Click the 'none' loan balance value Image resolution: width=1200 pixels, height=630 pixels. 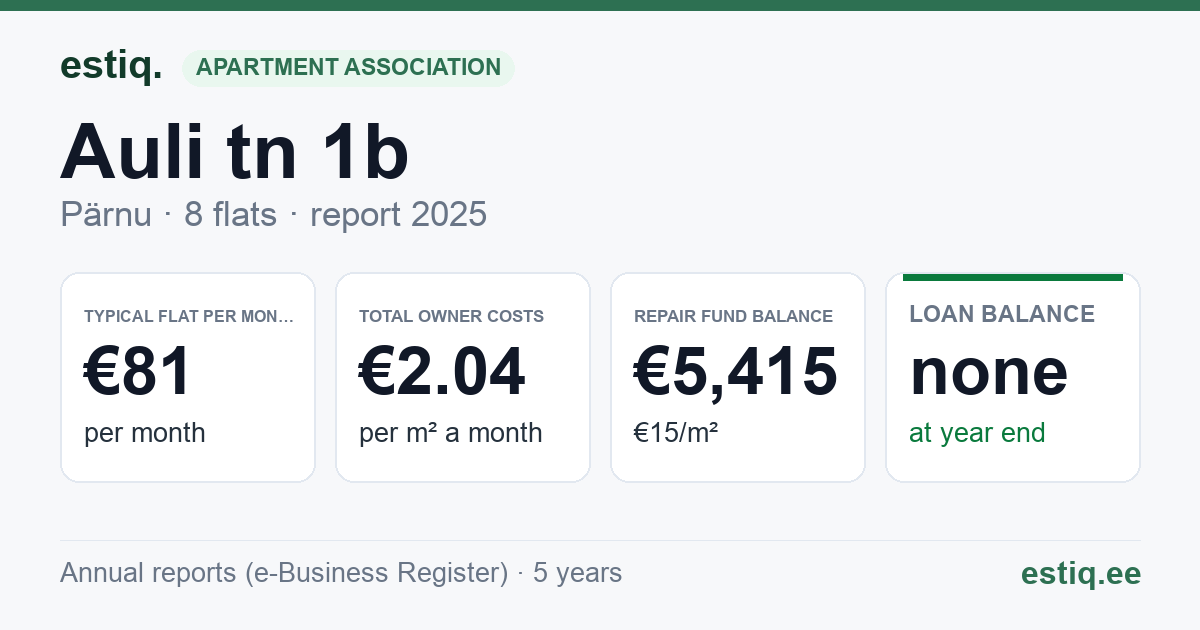tap(989, 372)
